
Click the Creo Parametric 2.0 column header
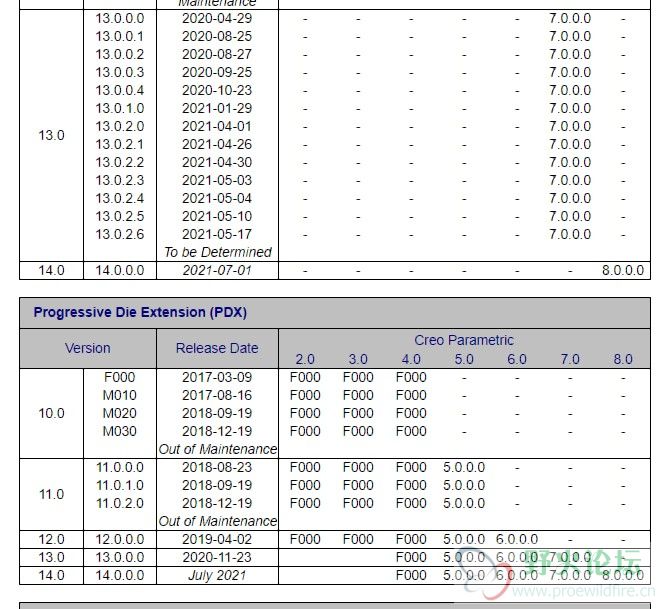[x=305, y=360]
